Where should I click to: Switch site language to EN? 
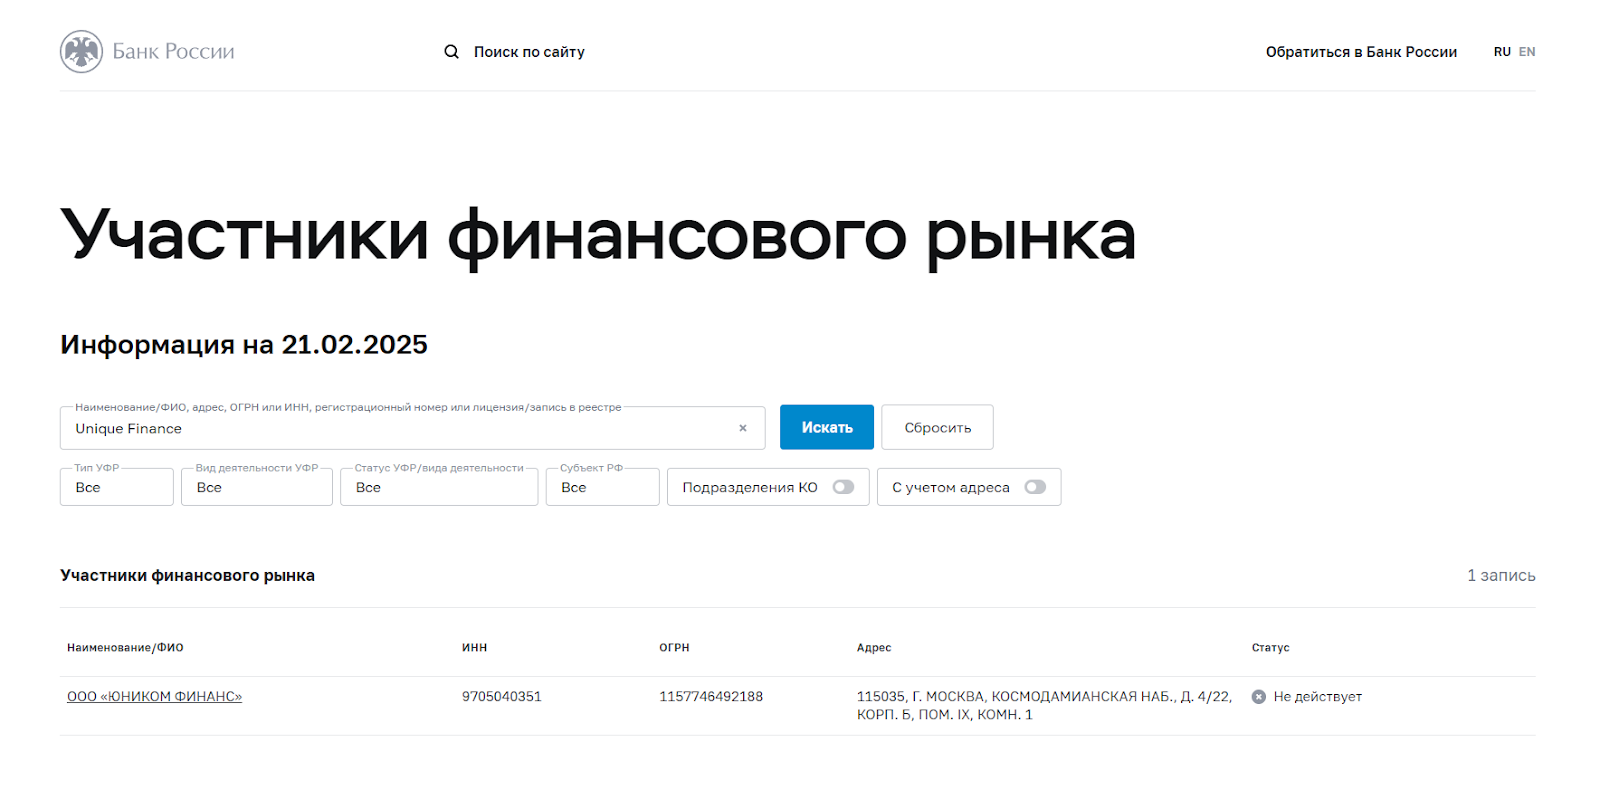click(1527, 52)
